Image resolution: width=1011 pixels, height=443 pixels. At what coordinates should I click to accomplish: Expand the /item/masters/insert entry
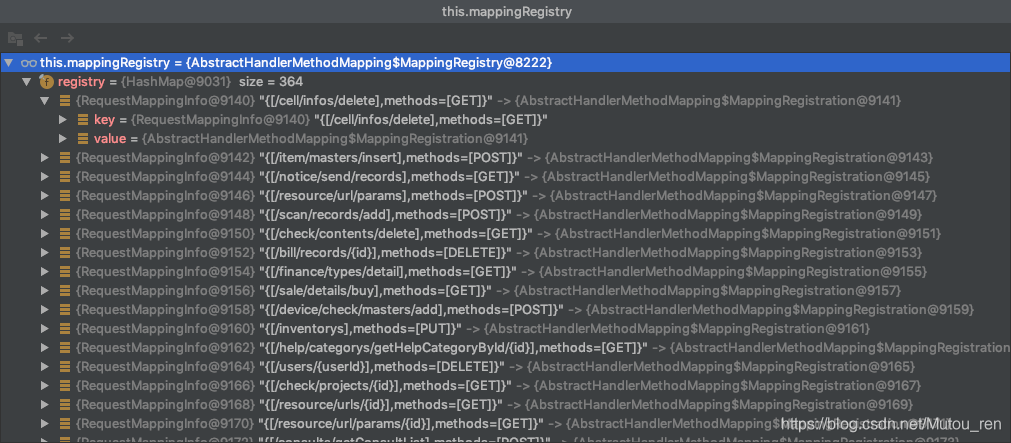44,158
